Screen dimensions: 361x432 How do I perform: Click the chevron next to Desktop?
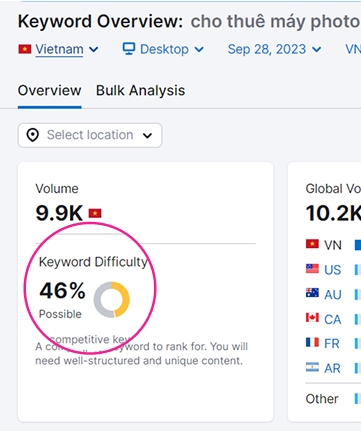pos(199,50)
